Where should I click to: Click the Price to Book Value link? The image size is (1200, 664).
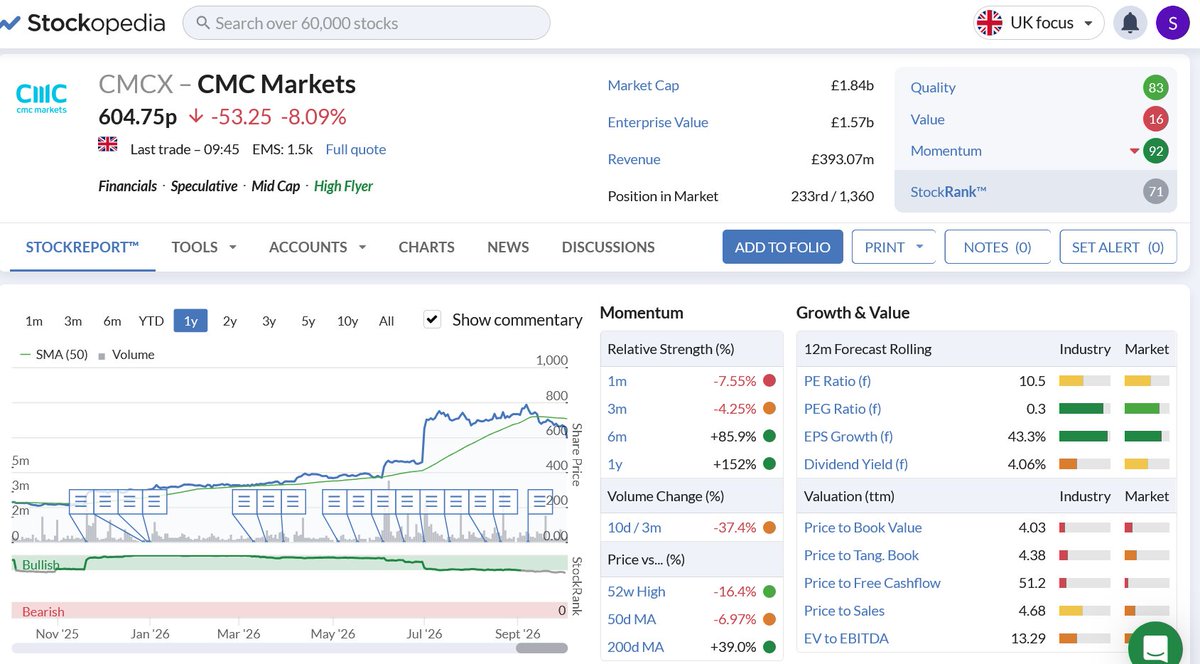click(863, 527)
